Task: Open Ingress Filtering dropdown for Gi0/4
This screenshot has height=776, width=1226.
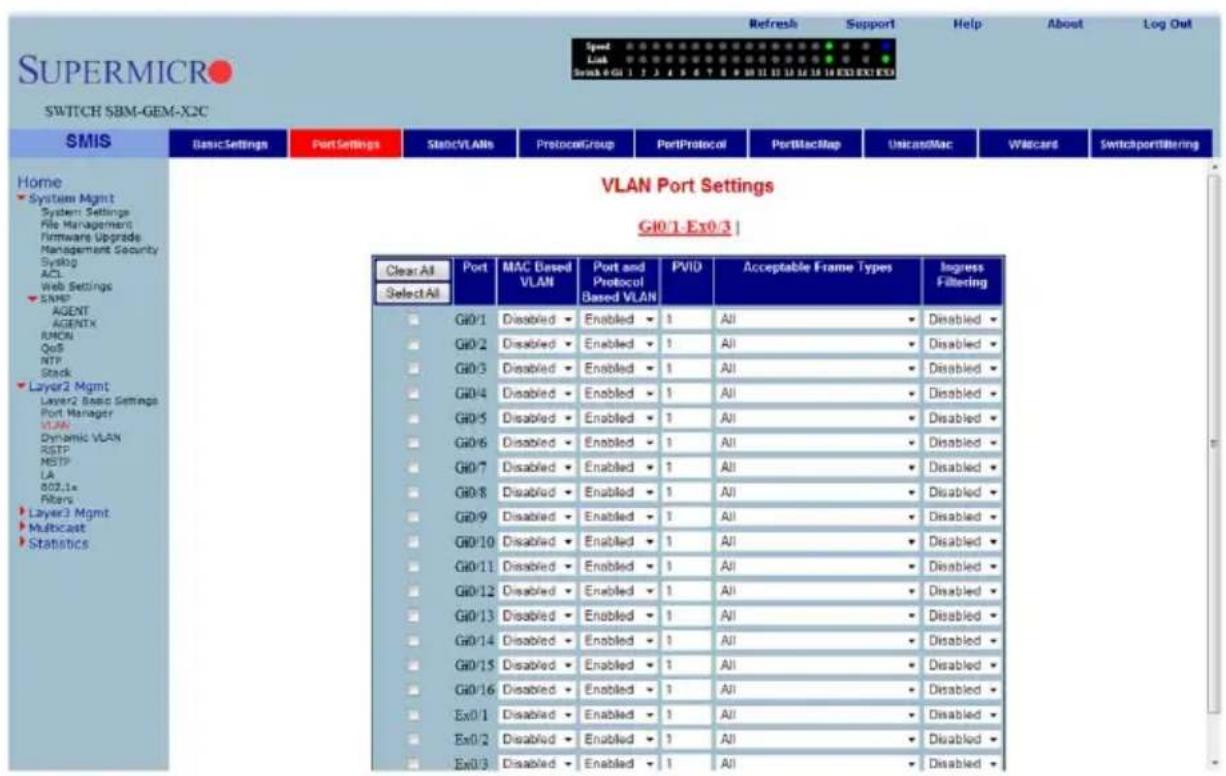Action: click(963, 393)
